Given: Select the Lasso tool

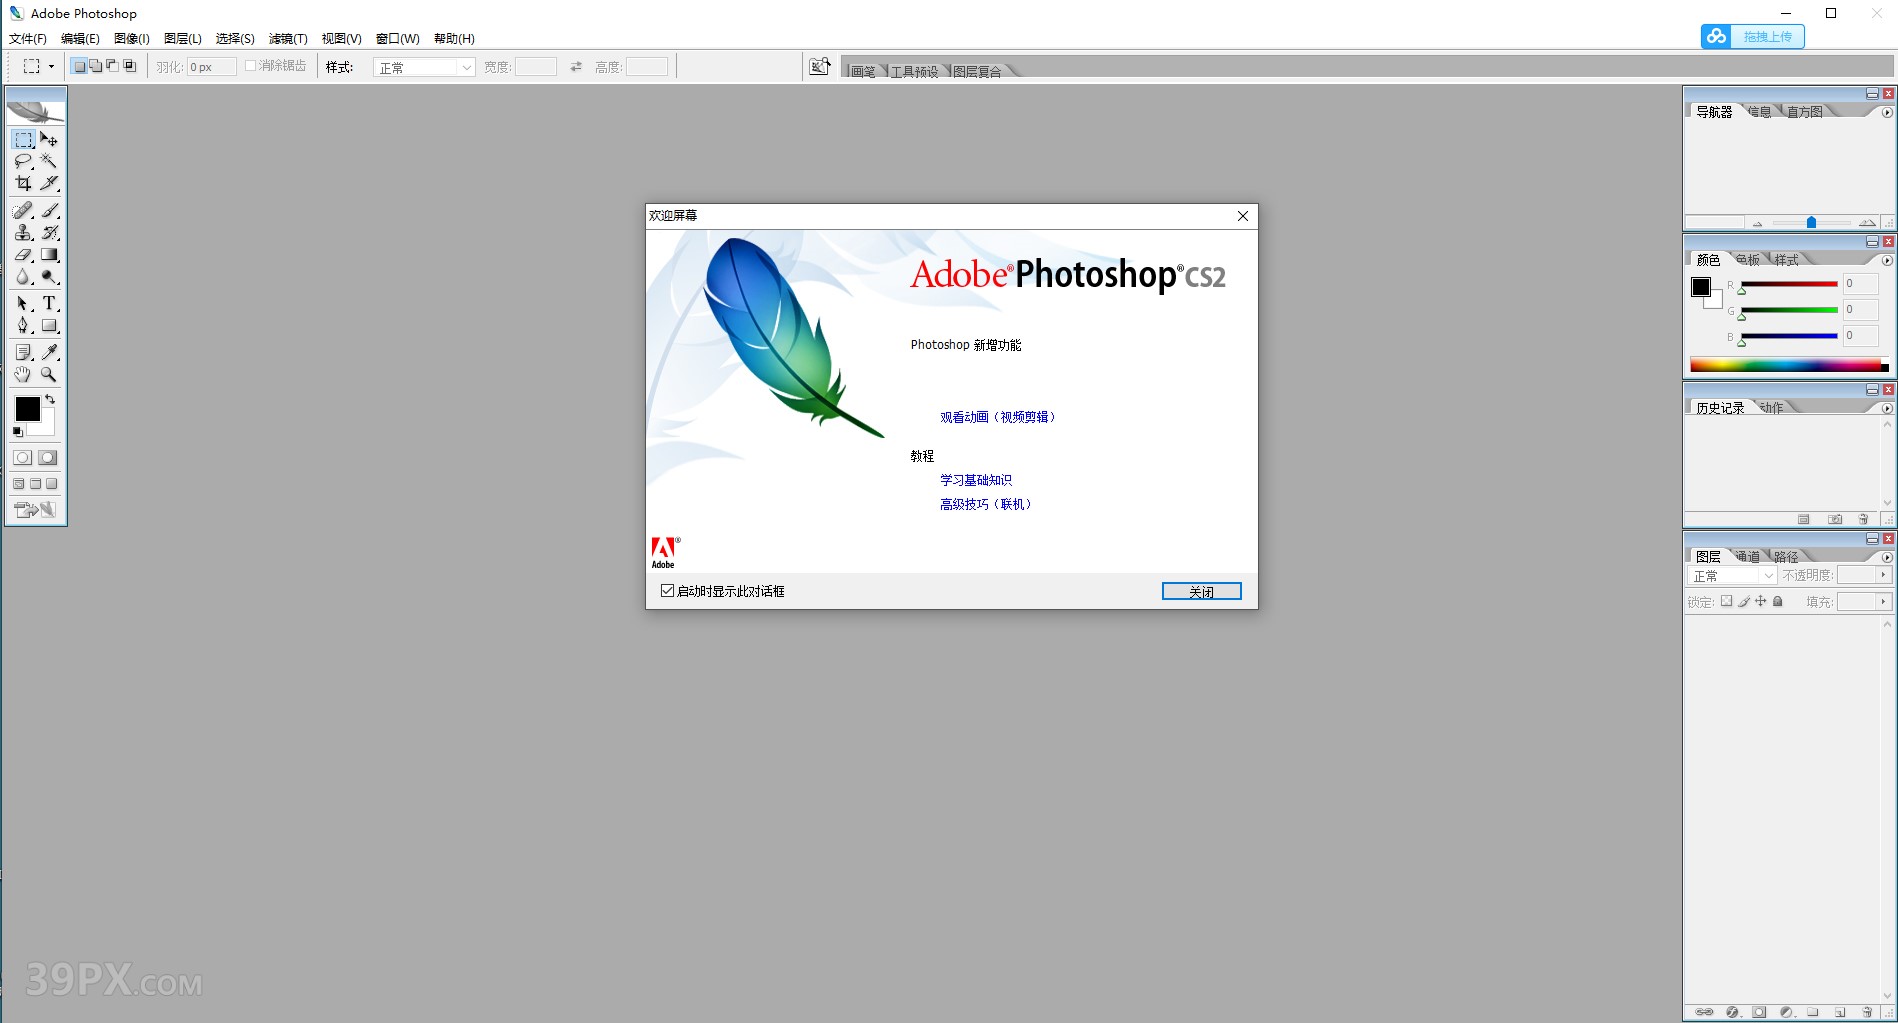Looking at the screenshot, I should [x=23, y=161].
